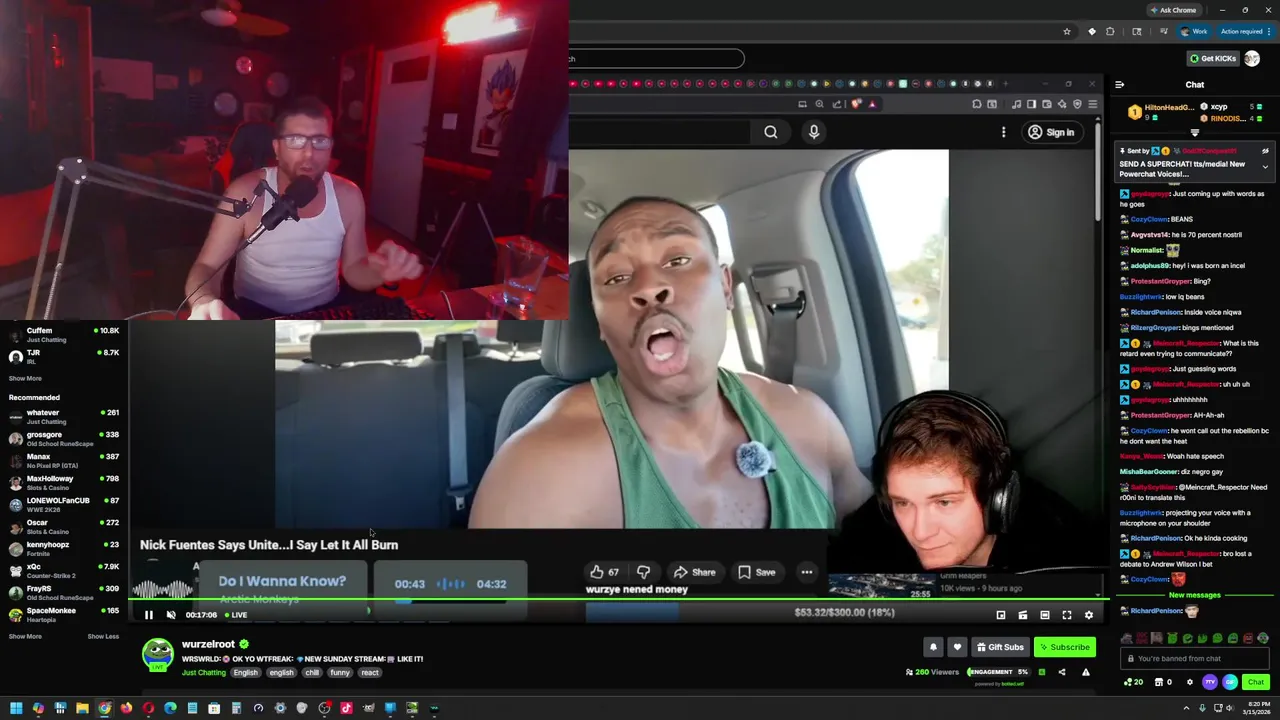Open Kick profile avatar menu
The height and width of the screenshot is (720, 1280).
1252,58
